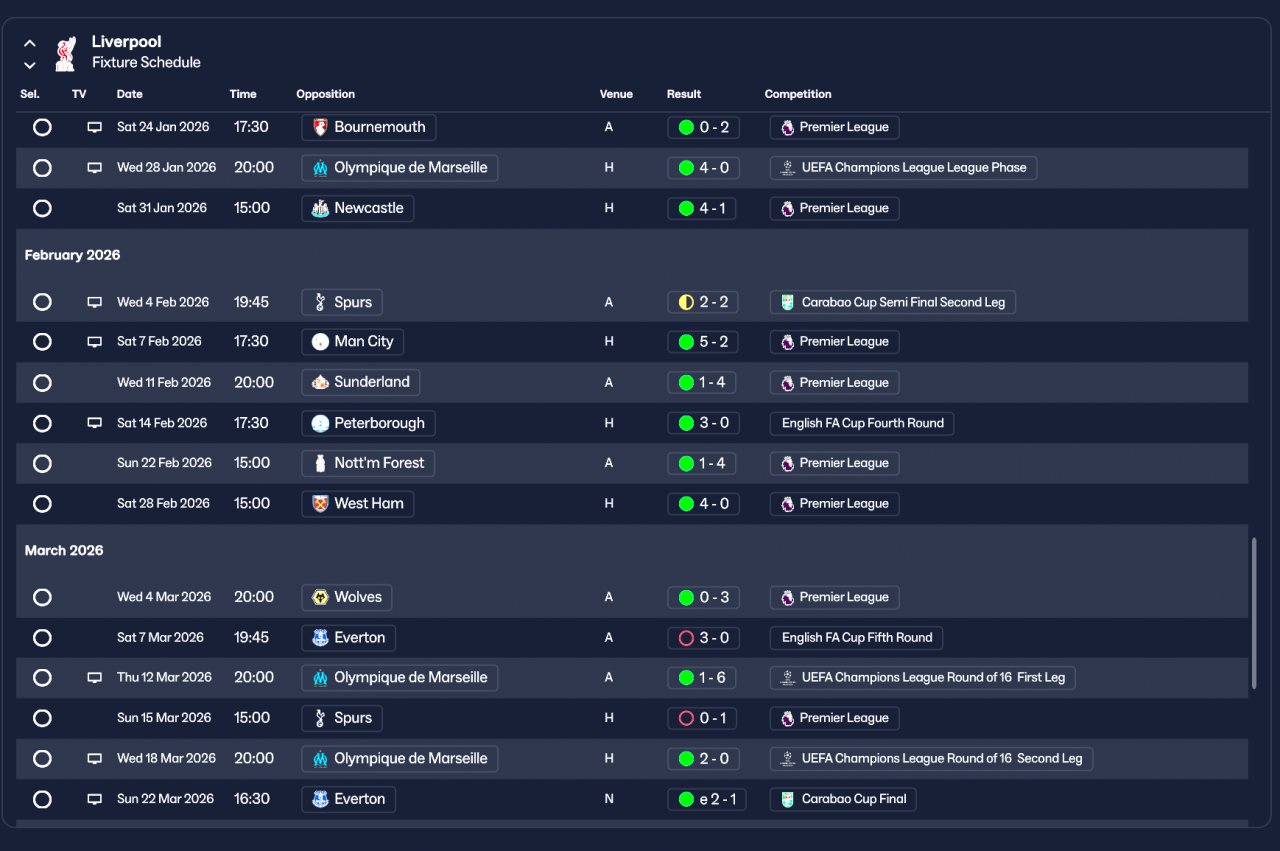The width and height of the screenshot is (1280, 851).
Task: Go to next team with the down chevron
Action: (30, 65)
